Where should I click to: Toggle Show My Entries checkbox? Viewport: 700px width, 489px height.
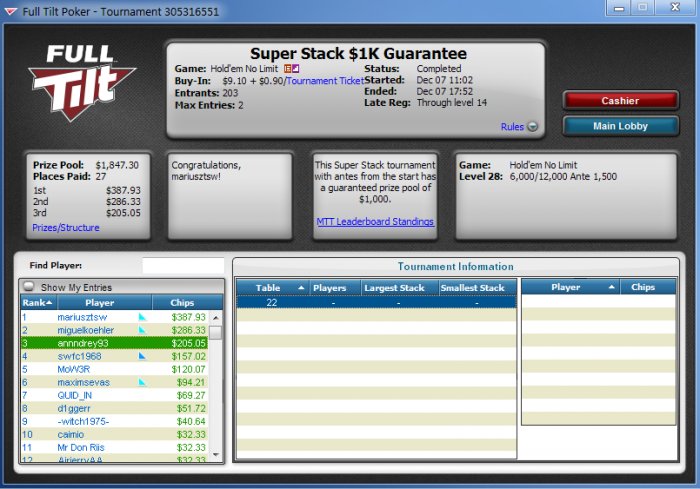coord(29,286)
